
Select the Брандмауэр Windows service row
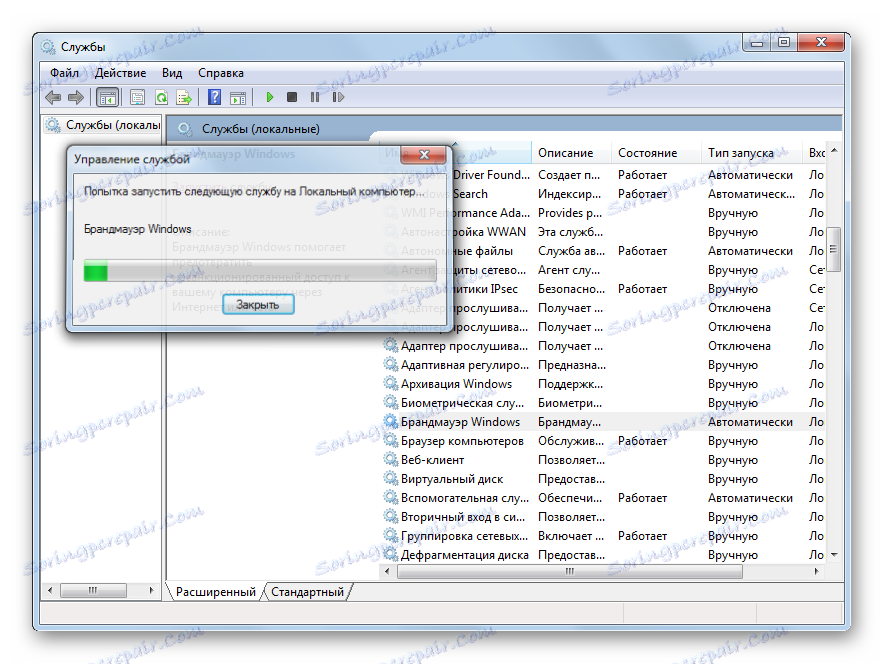click(x=603, y=422)
